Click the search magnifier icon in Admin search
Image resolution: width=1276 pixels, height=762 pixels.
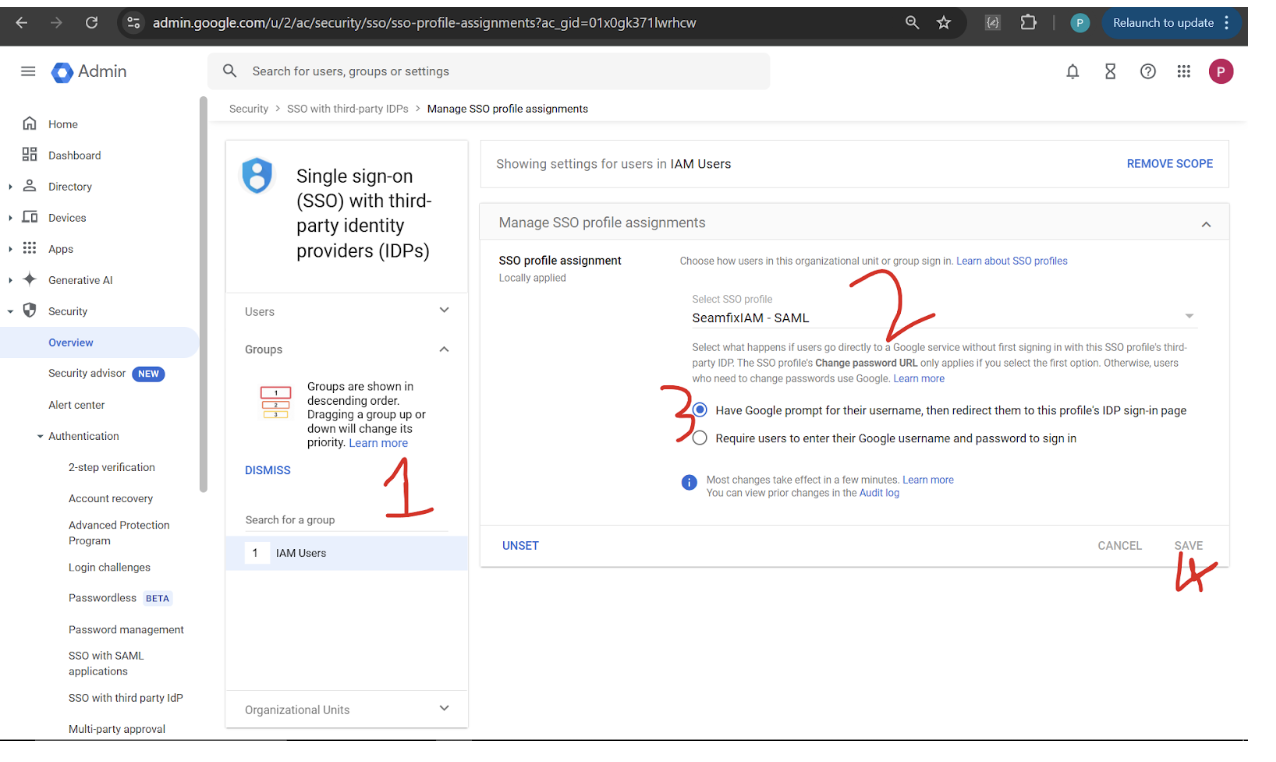[x=230, y=71]
